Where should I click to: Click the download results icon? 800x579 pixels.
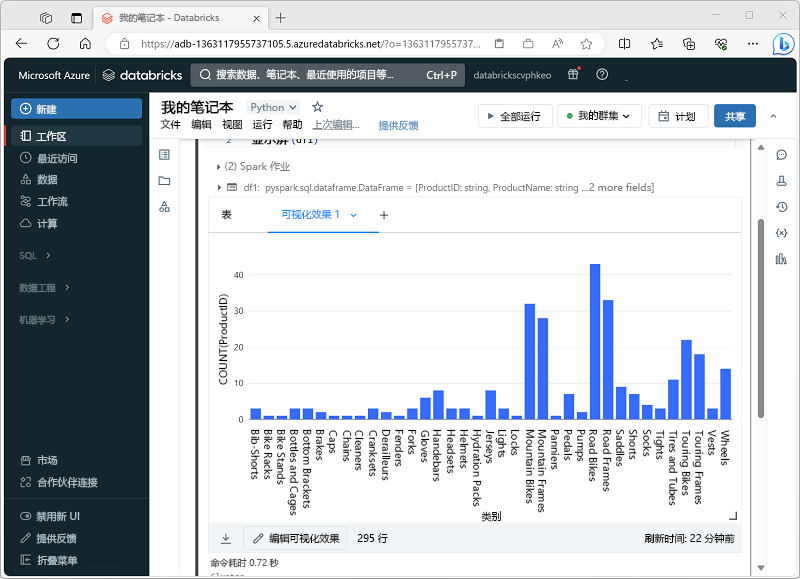pos(226,538)
